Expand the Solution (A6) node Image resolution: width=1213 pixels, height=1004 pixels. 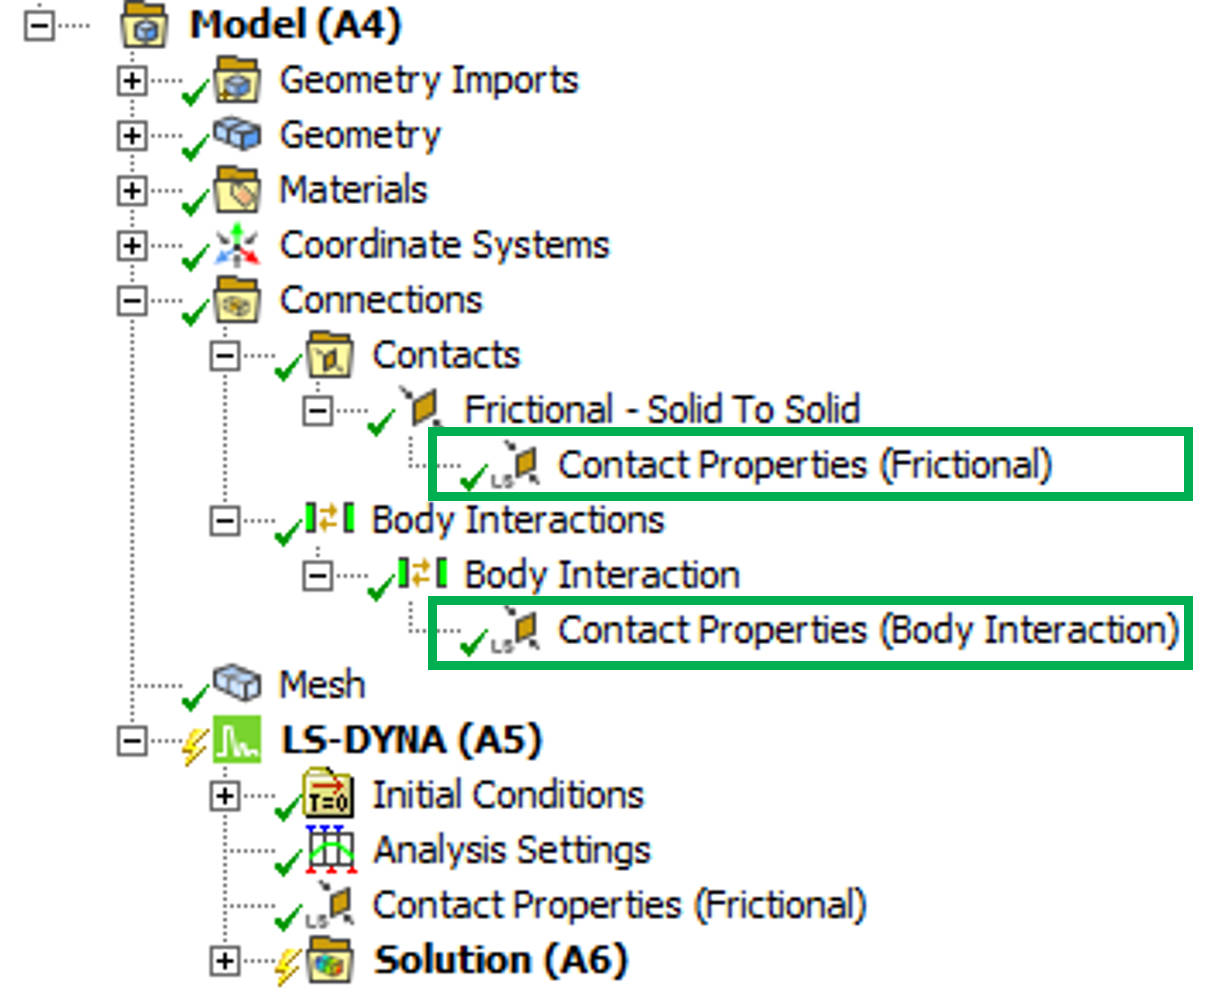[225, 961]
